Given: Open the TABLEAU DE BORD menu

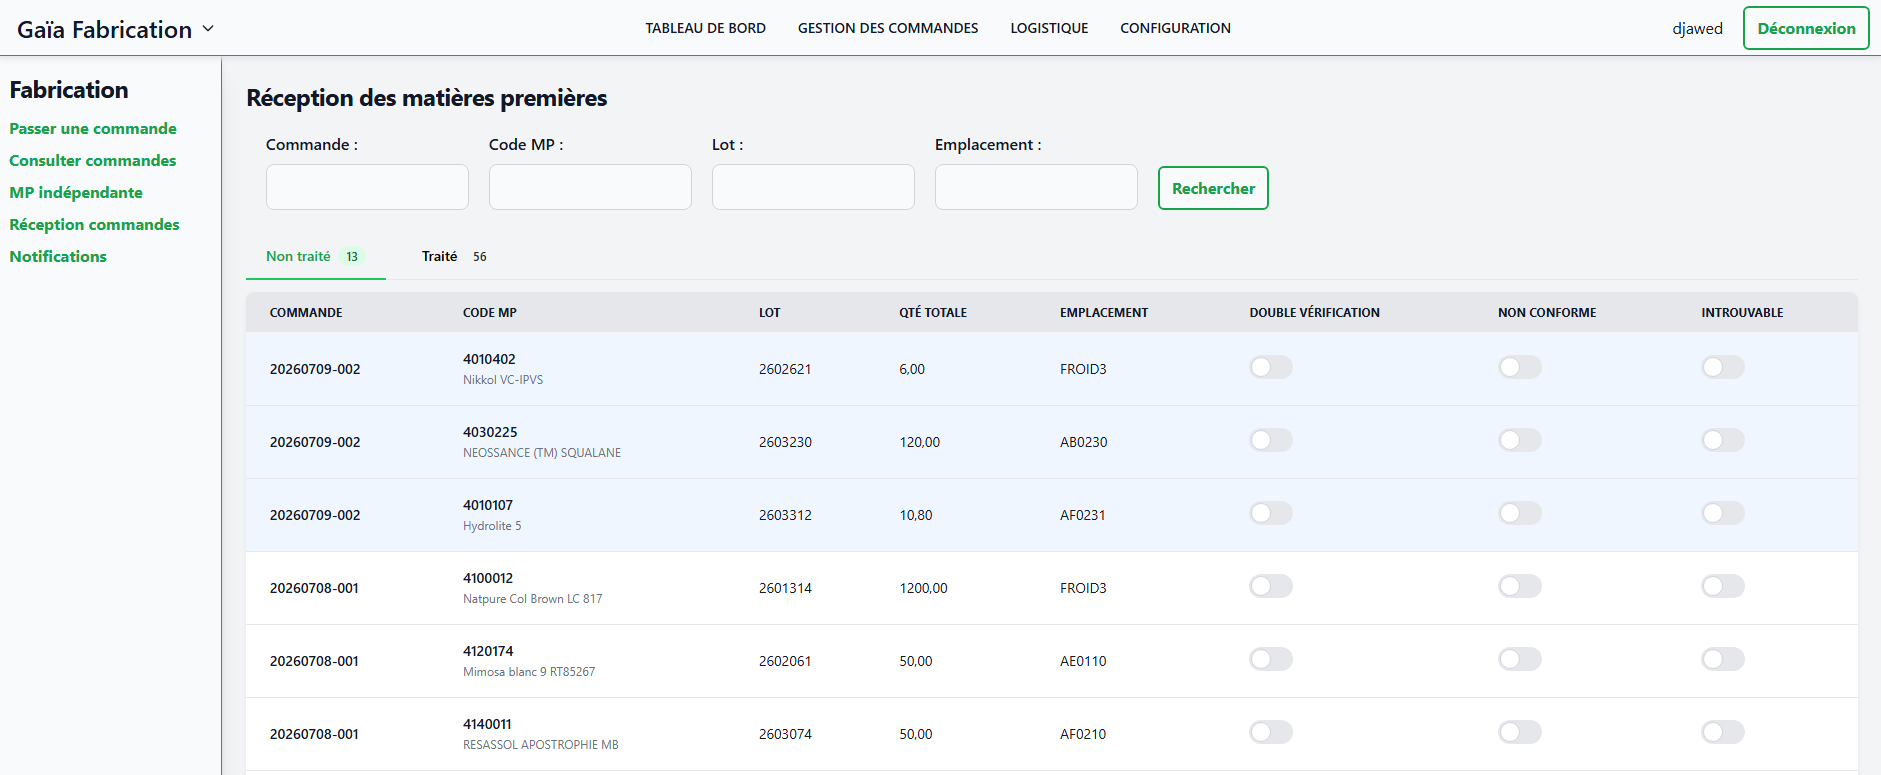Looking at the screenshot, I should (705, 28).
